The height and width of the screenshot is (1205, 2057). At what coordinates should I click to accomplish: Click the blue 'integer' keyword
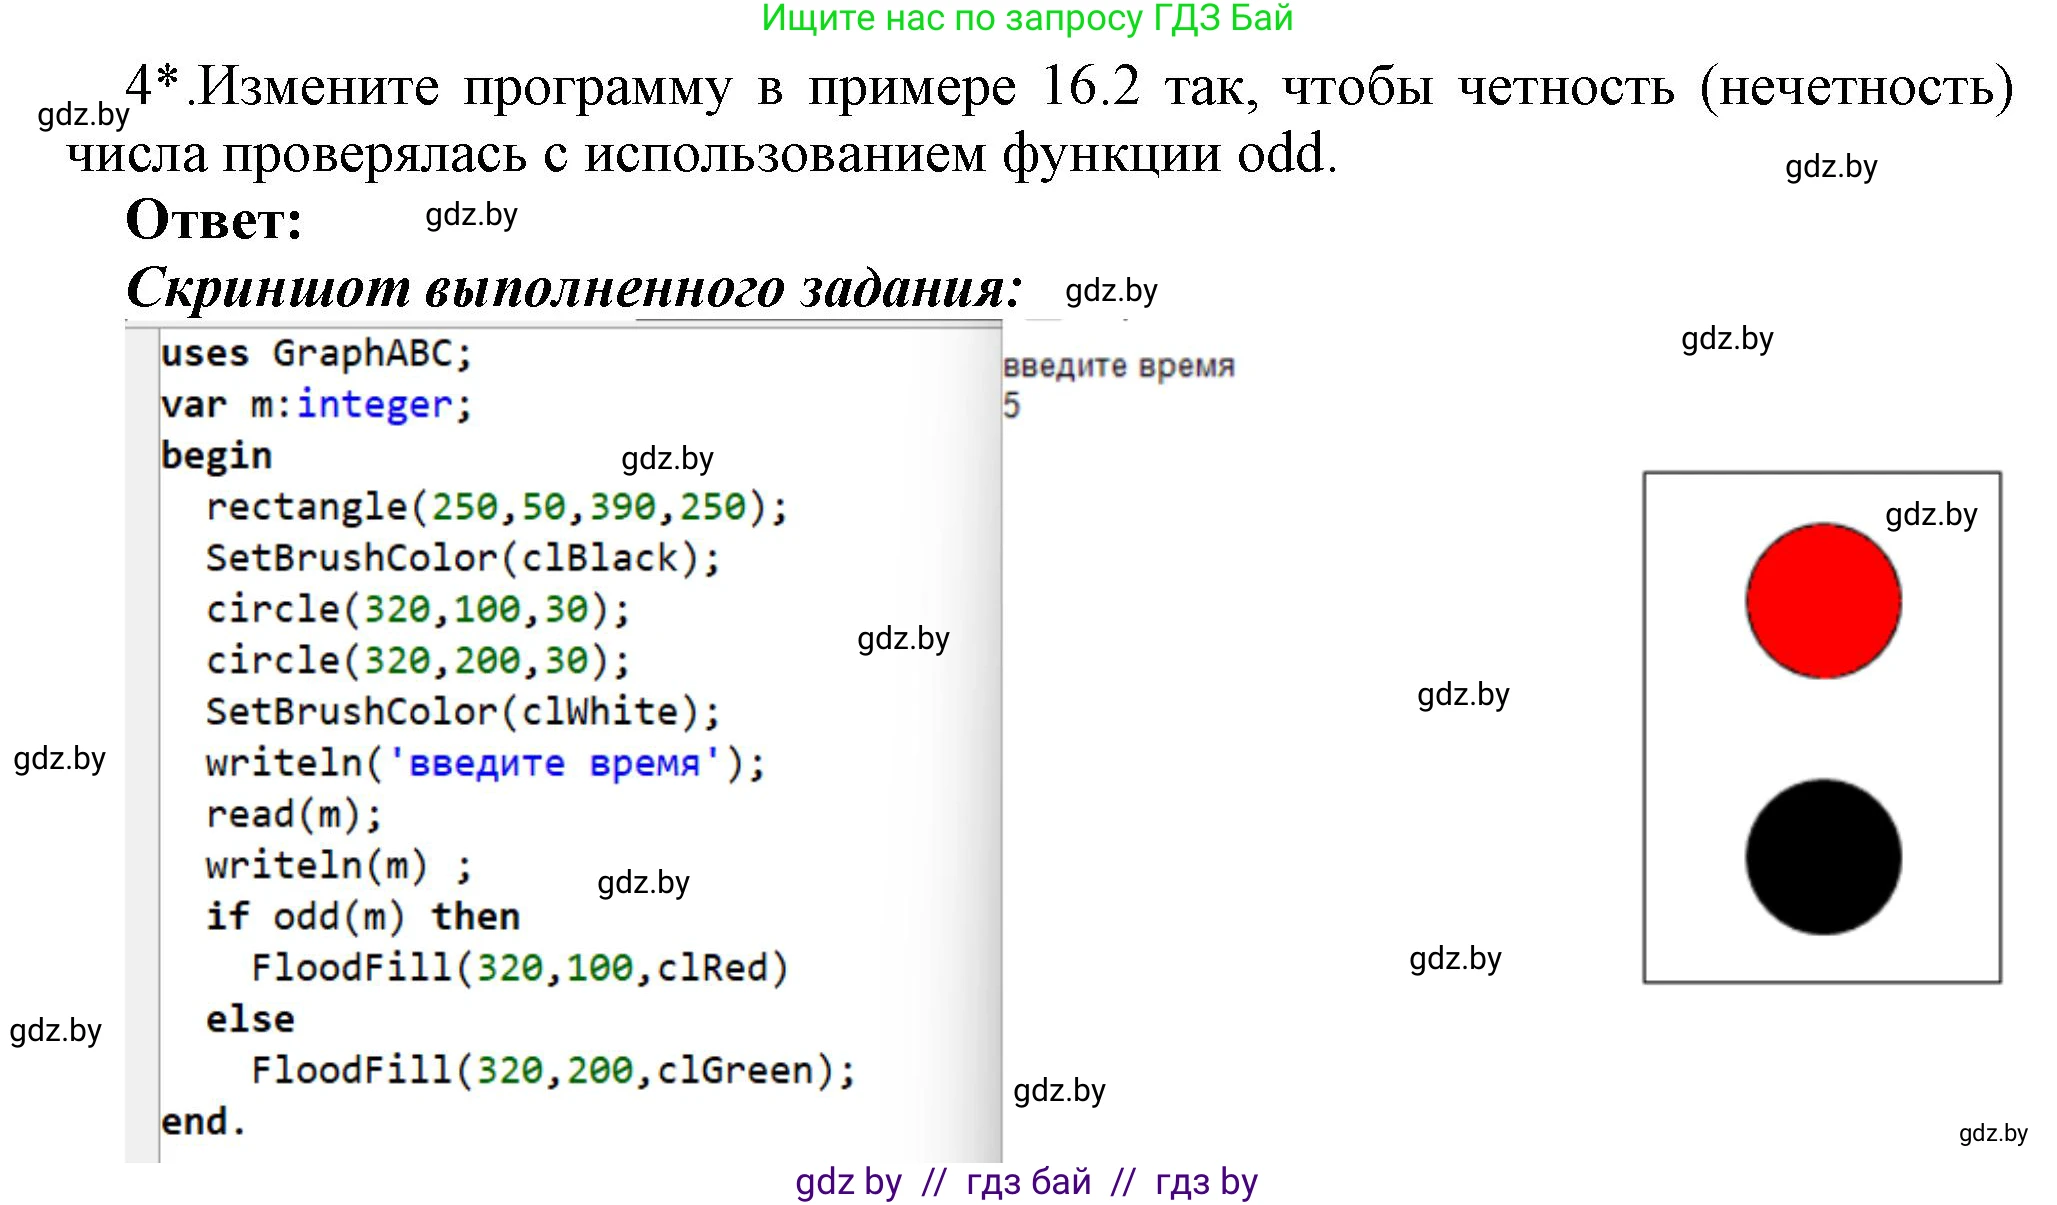[375, 404]
